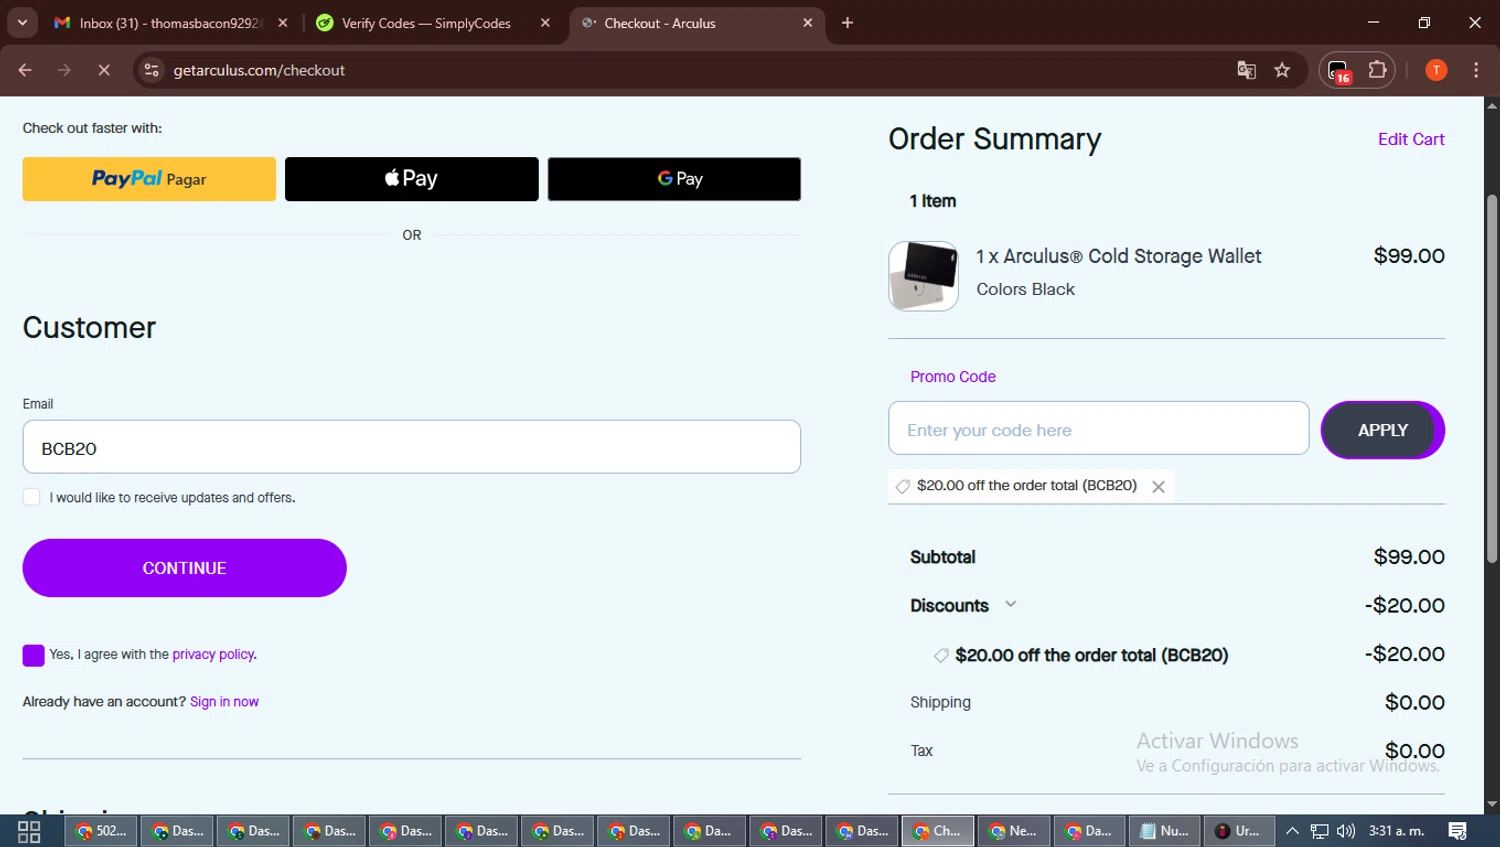Open the extension with badge 16
This screenshot has height=847, width=1500.
[1339, 71]
